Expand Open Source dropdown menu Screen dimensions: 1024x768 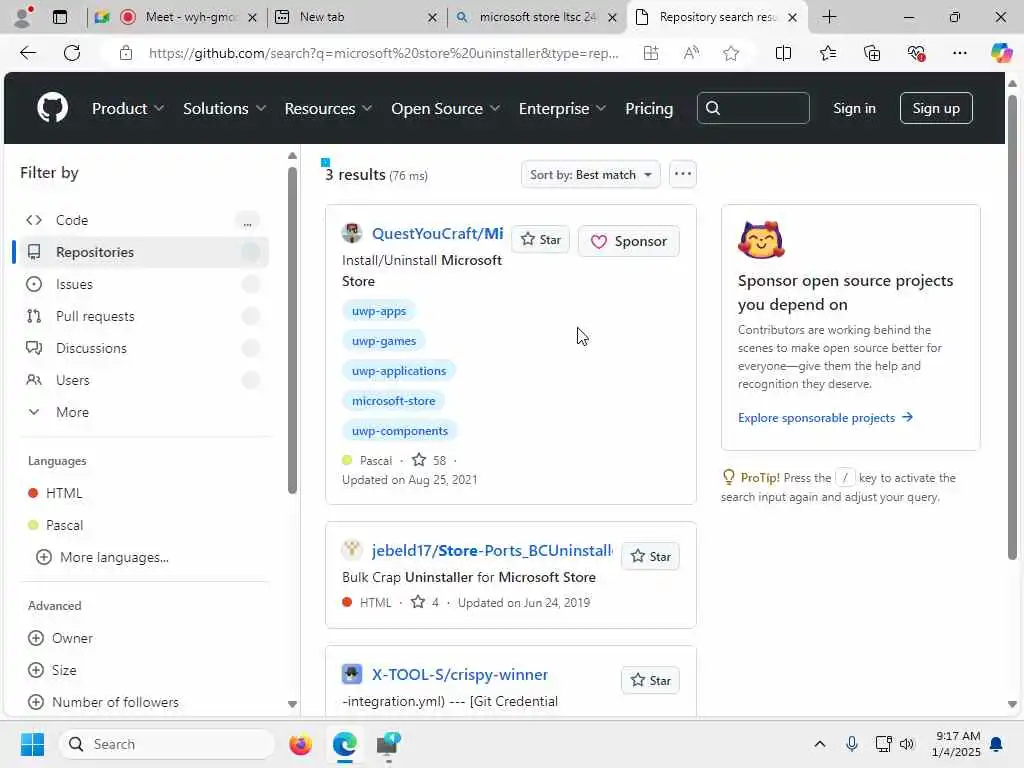coord(445,108)
